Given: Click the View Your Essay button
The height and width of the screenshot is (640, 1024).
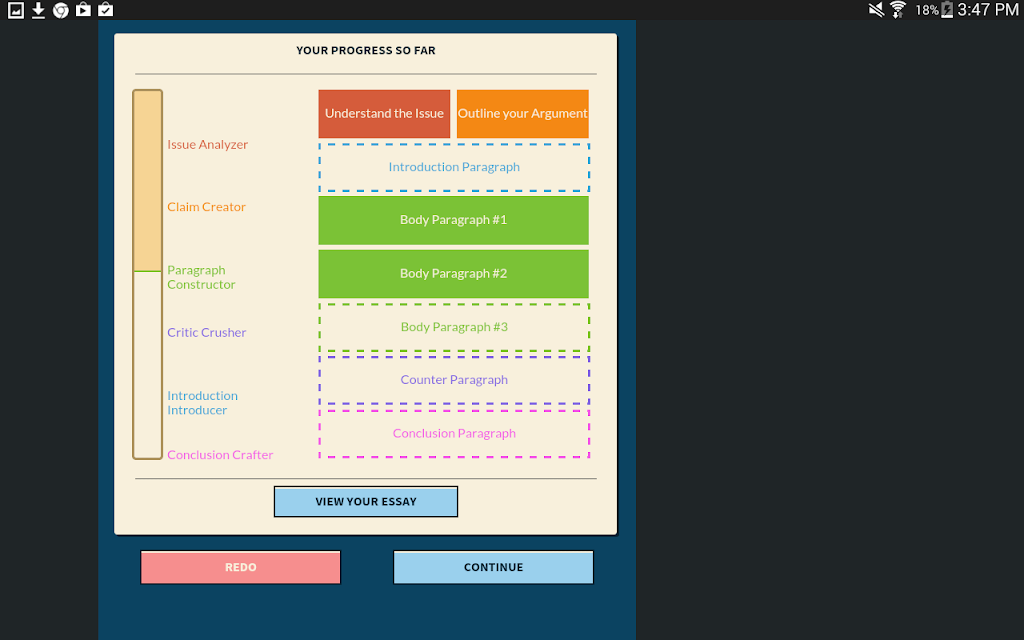Looking at the screenshot, I should (x=366, y=502).
